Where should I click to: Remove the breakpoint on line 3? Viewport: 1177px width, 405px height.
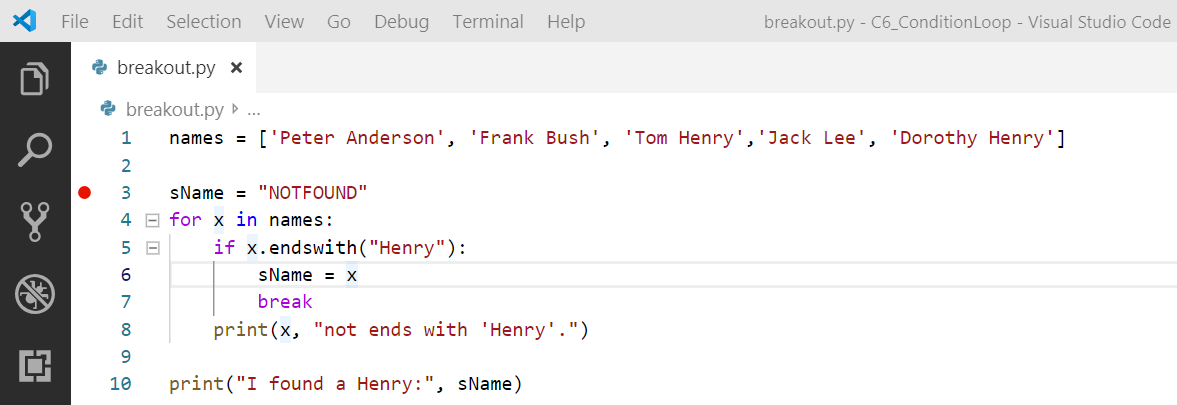pyautogui.click(x=84, y=193)
